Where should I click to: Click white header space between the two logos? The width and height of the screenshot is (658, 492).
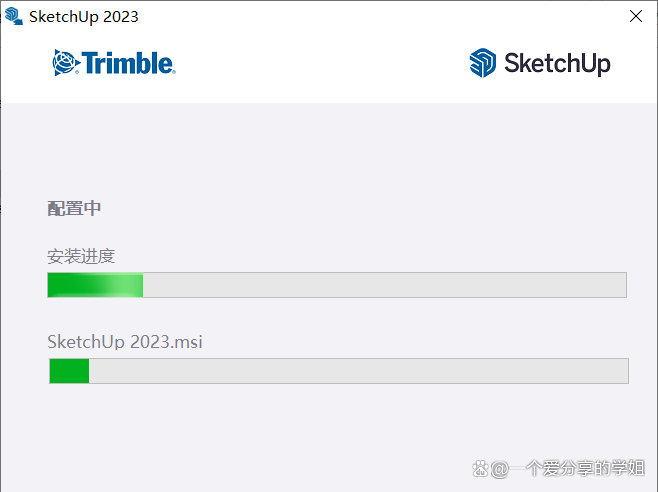tap(320, 64)
